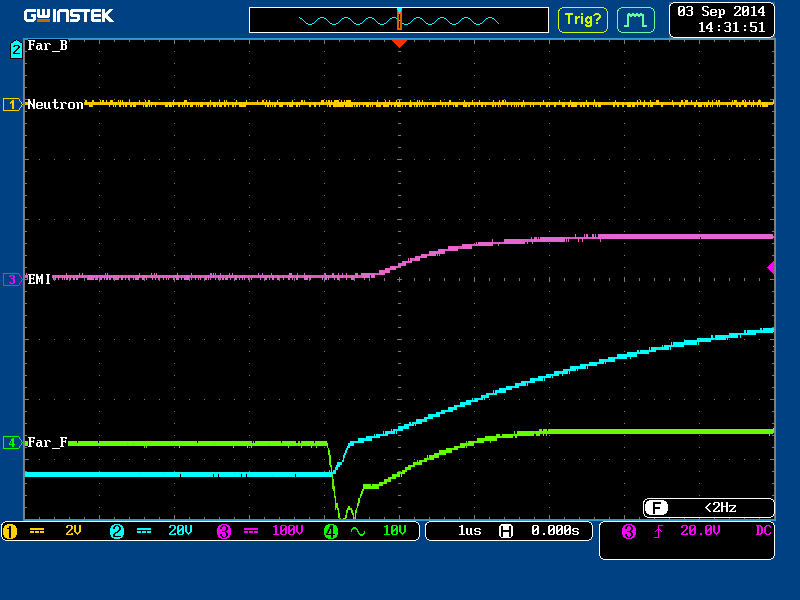The height and width of the screenshot is (600, 800).
Task: Click the orange window marker in overview bar
Action: tap(399, 21)
